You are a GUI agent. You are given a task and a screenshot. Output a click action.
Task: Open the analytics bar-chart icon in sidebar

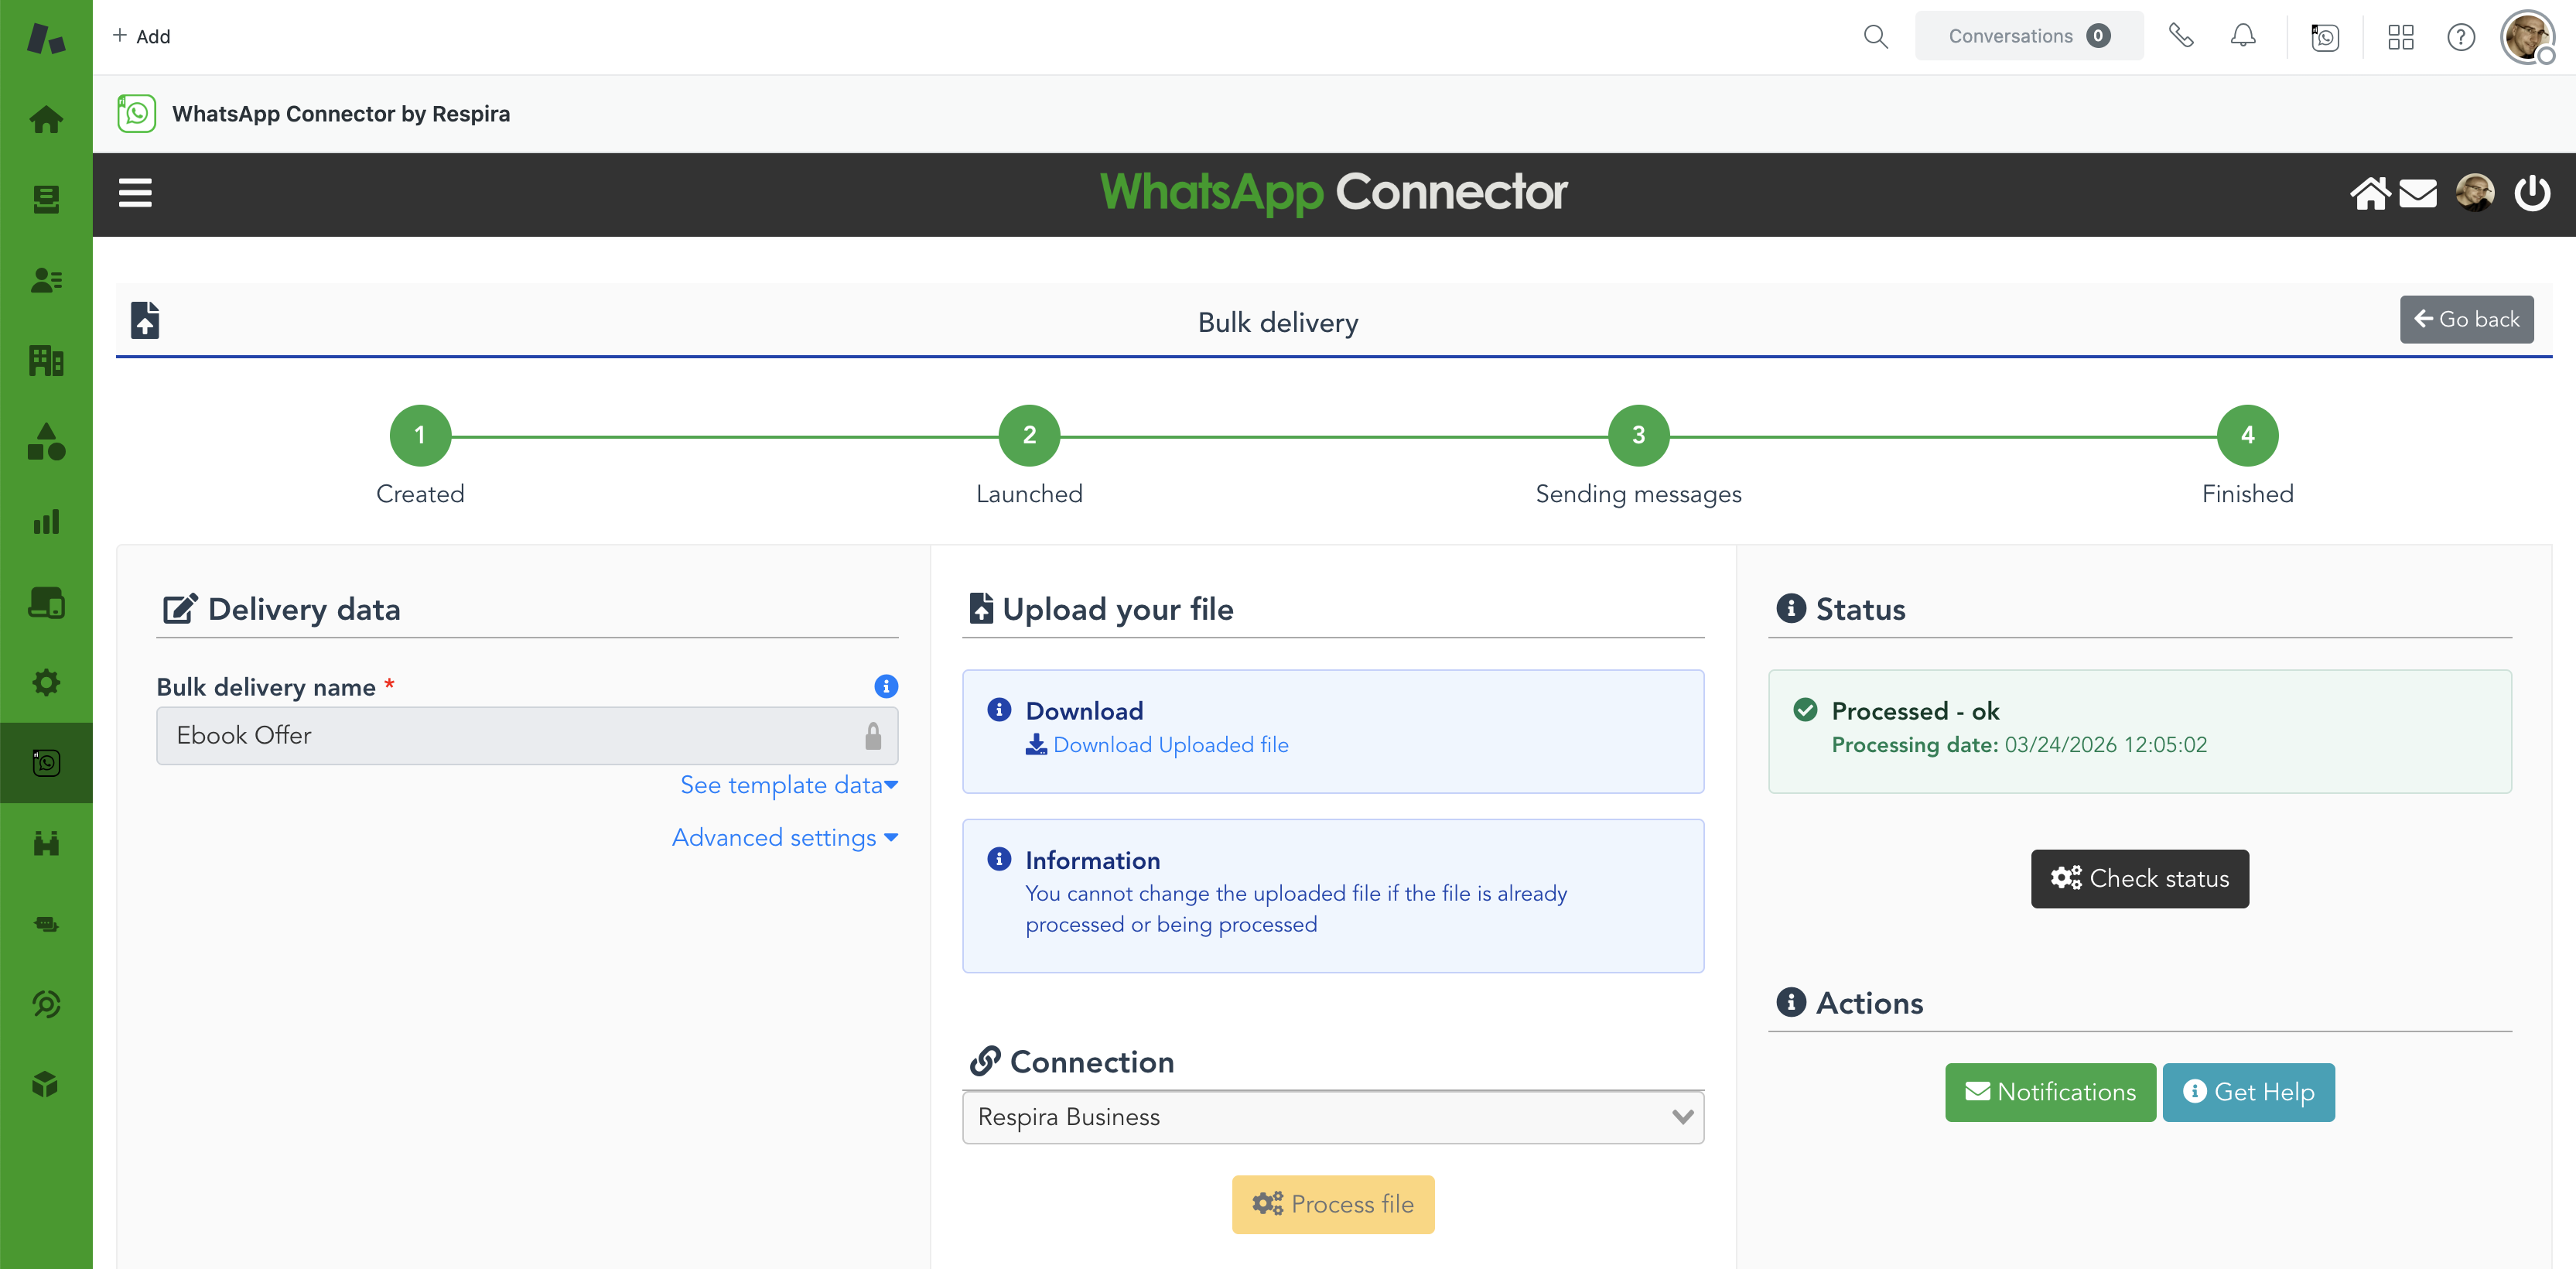point(46,521)
